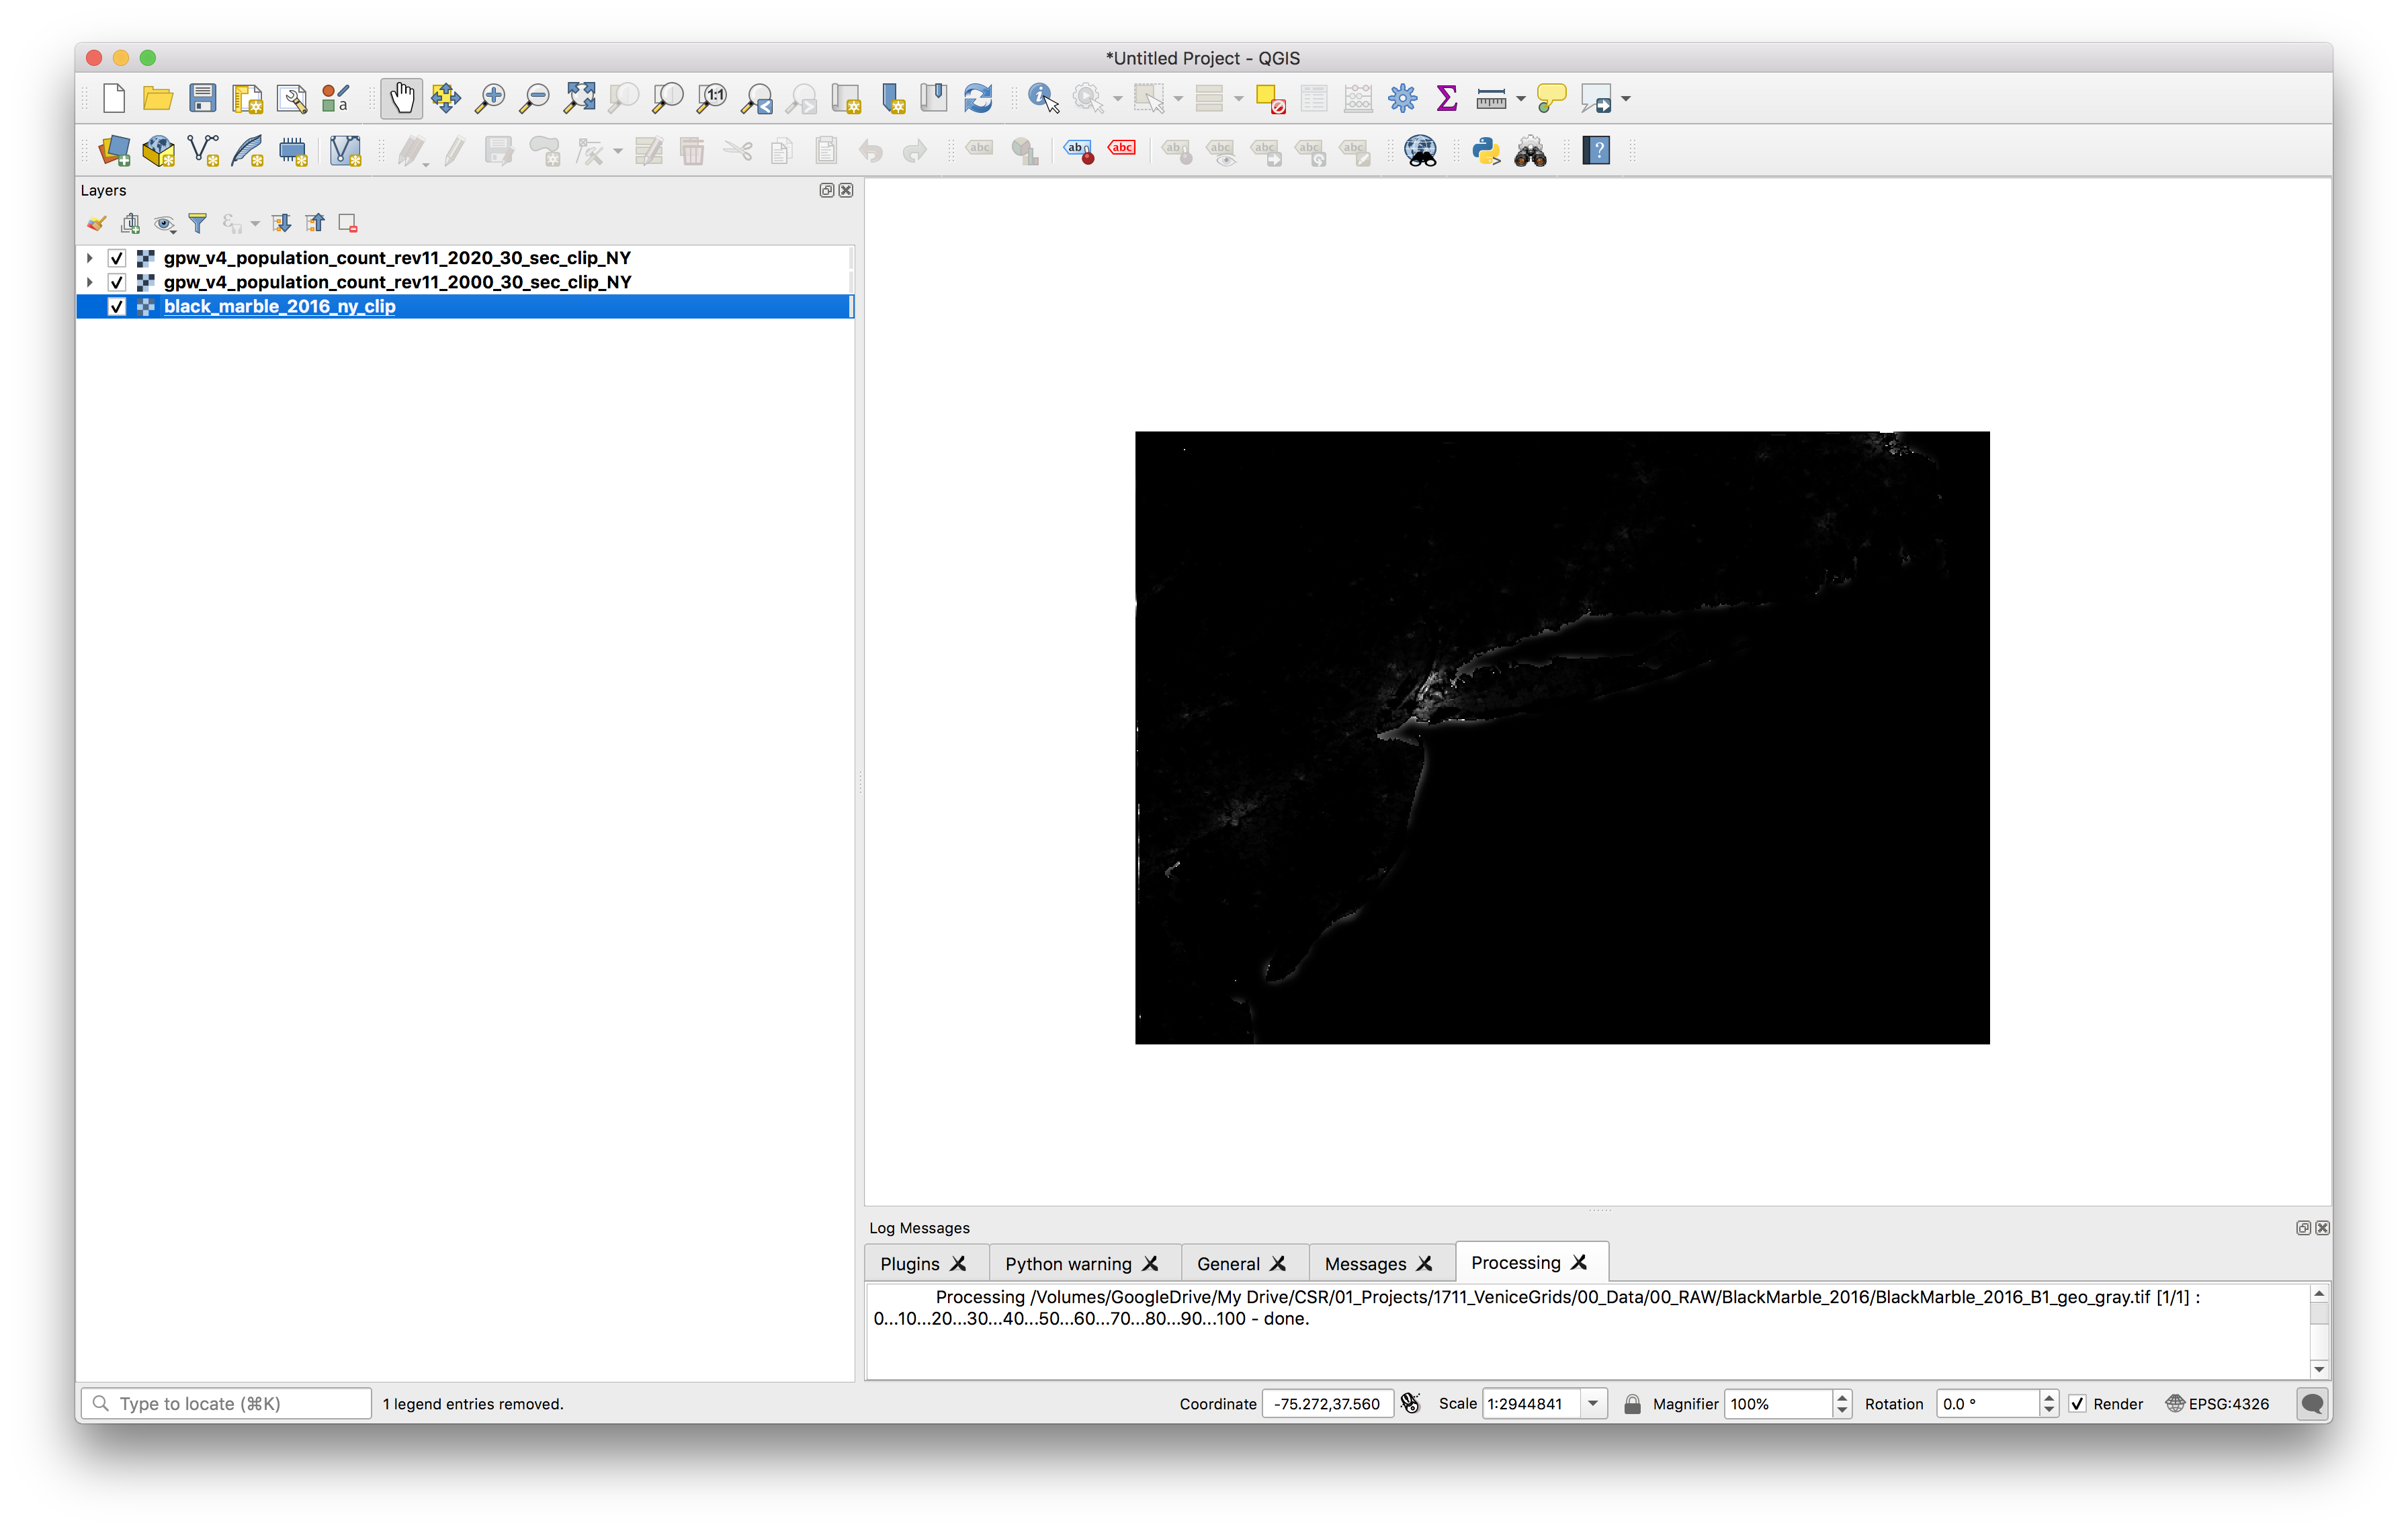This screenshot has height=1531, width=2408.
Task: Uncheck the 2020 population count layer
Action: (x=117, y=258)
